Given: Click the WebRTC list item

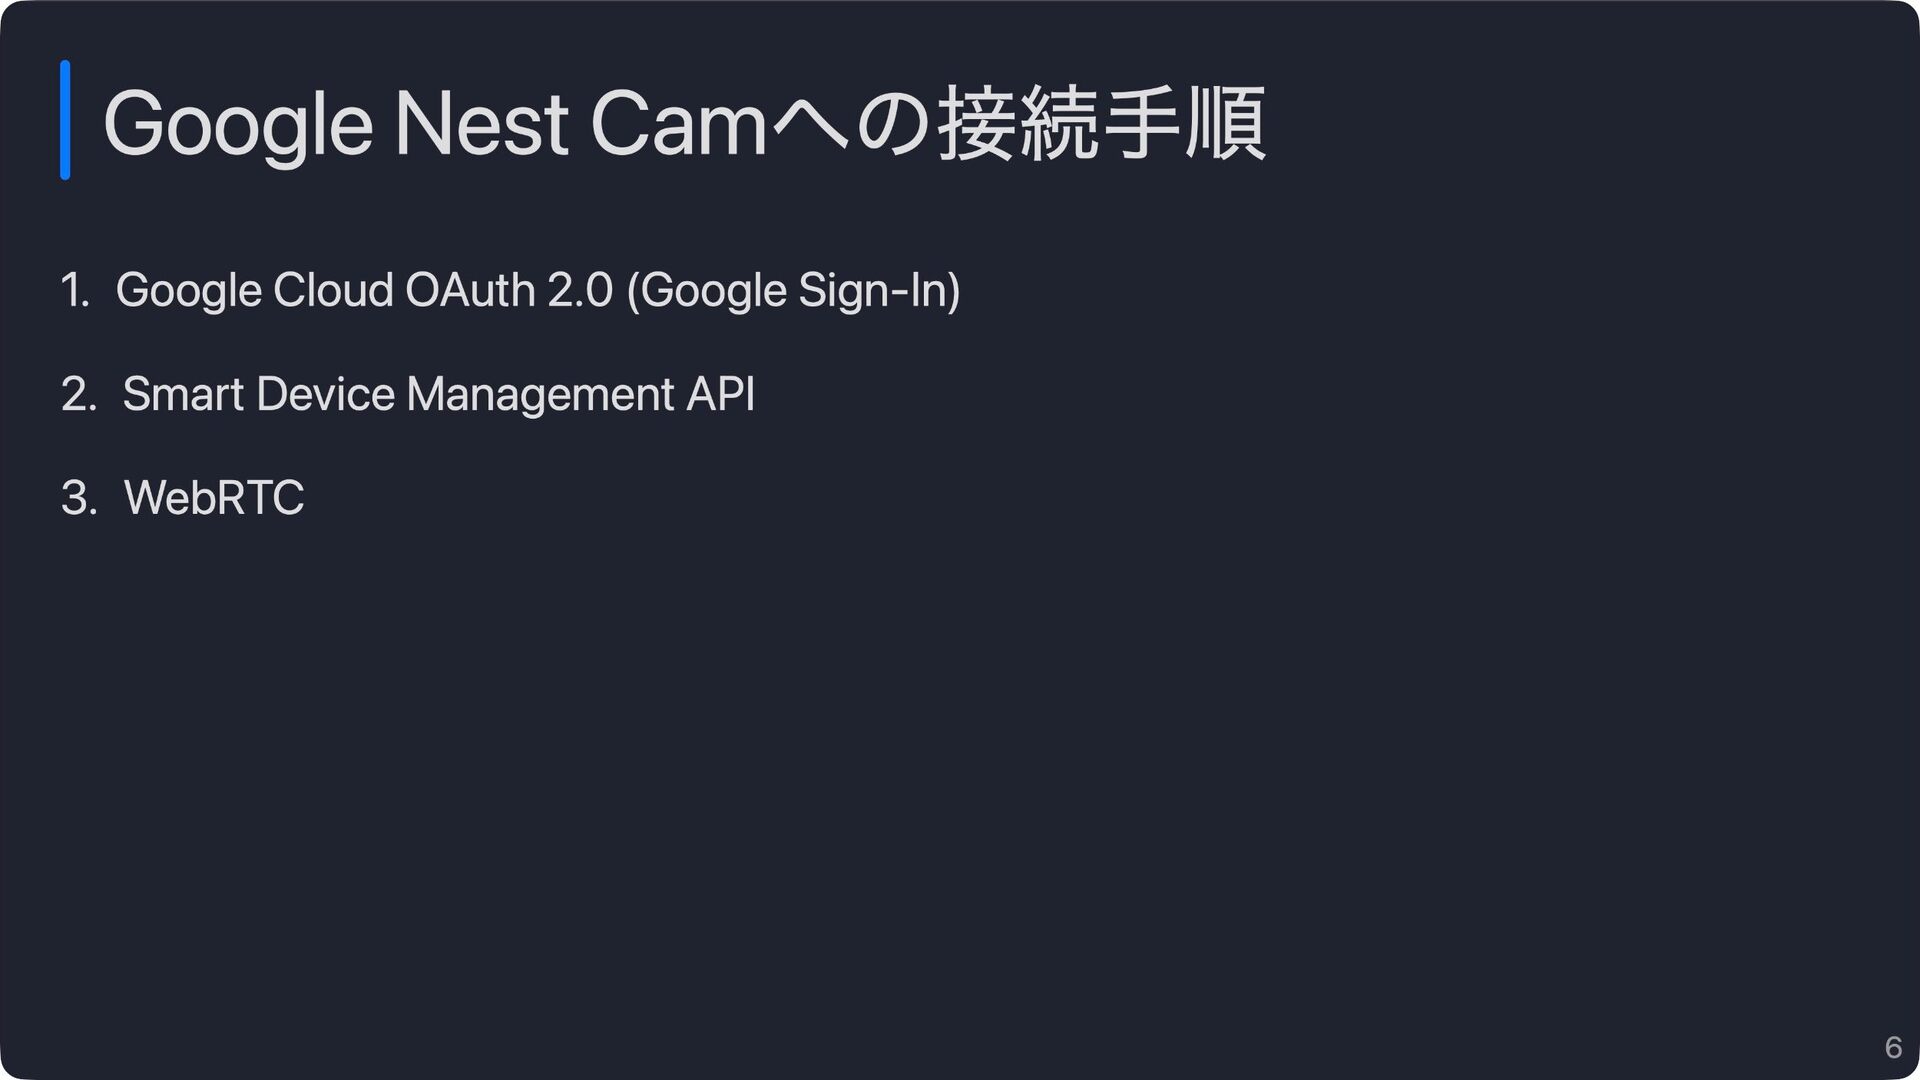Looking at the screenshot, I should 214,498.
